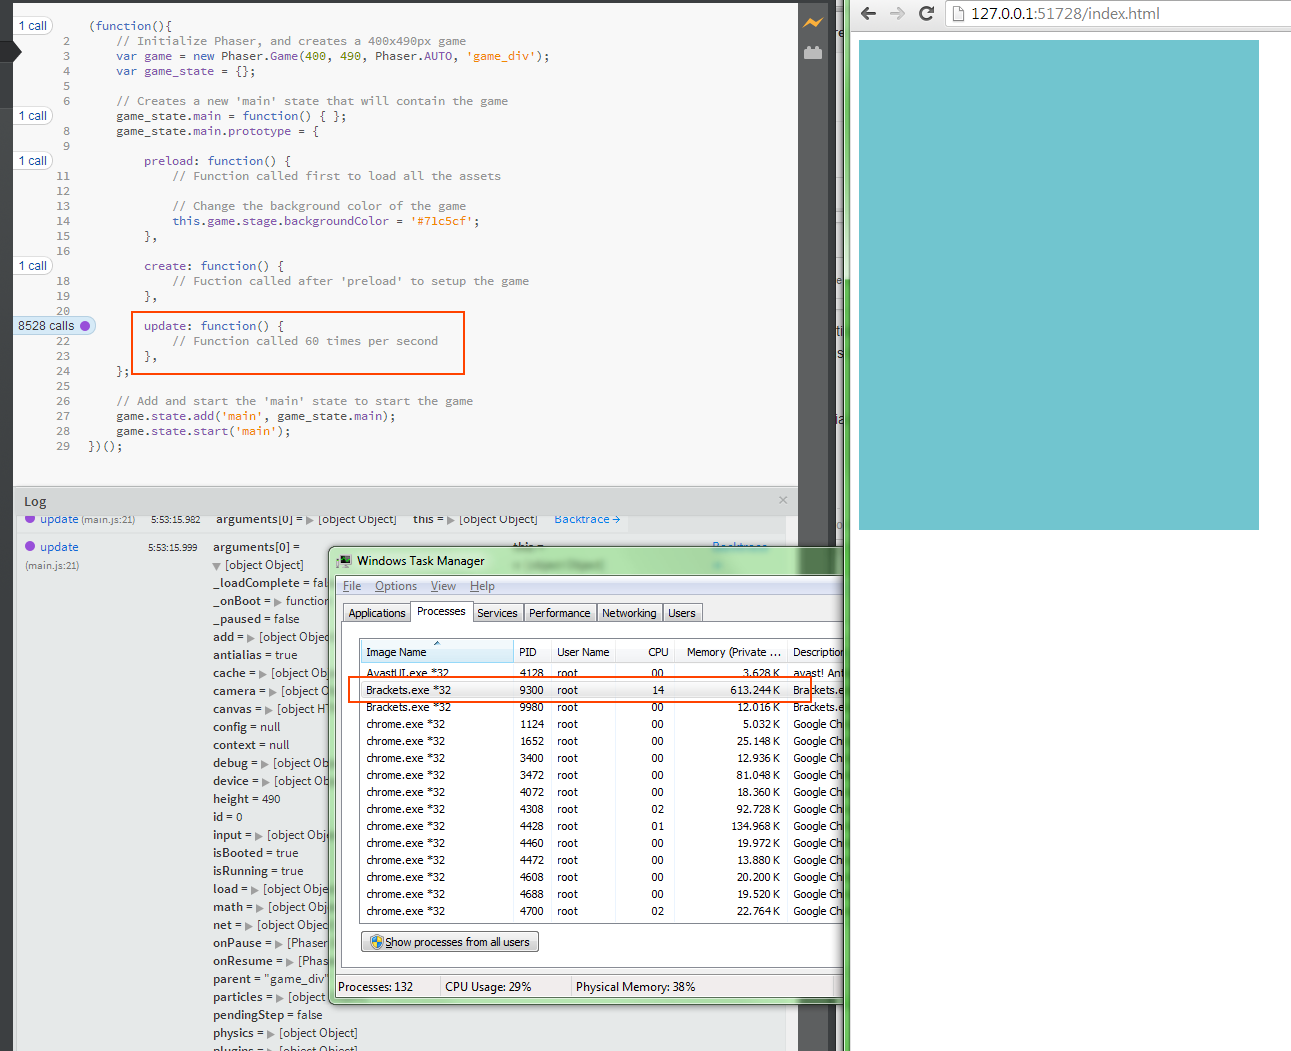This screenshot has width=1291, height=1051.
Task: Click 'isRunning = true' in the log
Action: coord(258,871)
